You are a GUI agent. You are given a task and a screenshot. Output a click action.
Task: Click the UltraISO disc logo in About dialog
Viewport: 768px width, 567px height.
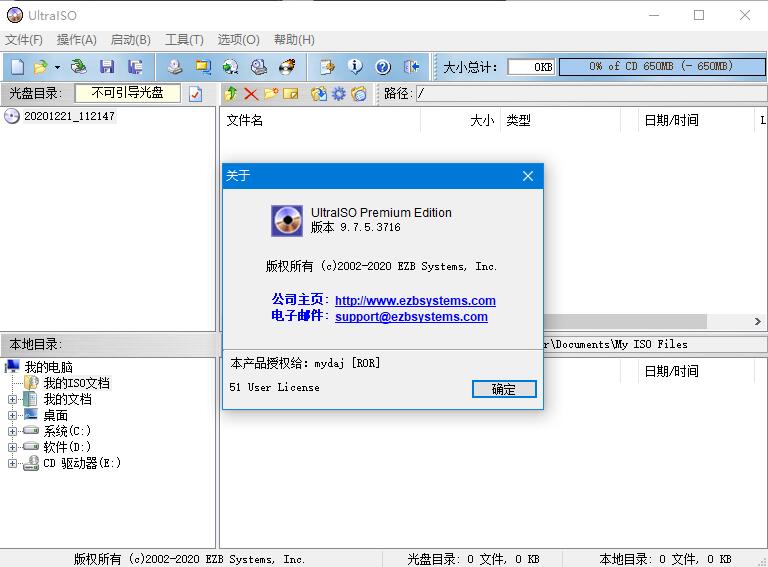coord(287,221)
